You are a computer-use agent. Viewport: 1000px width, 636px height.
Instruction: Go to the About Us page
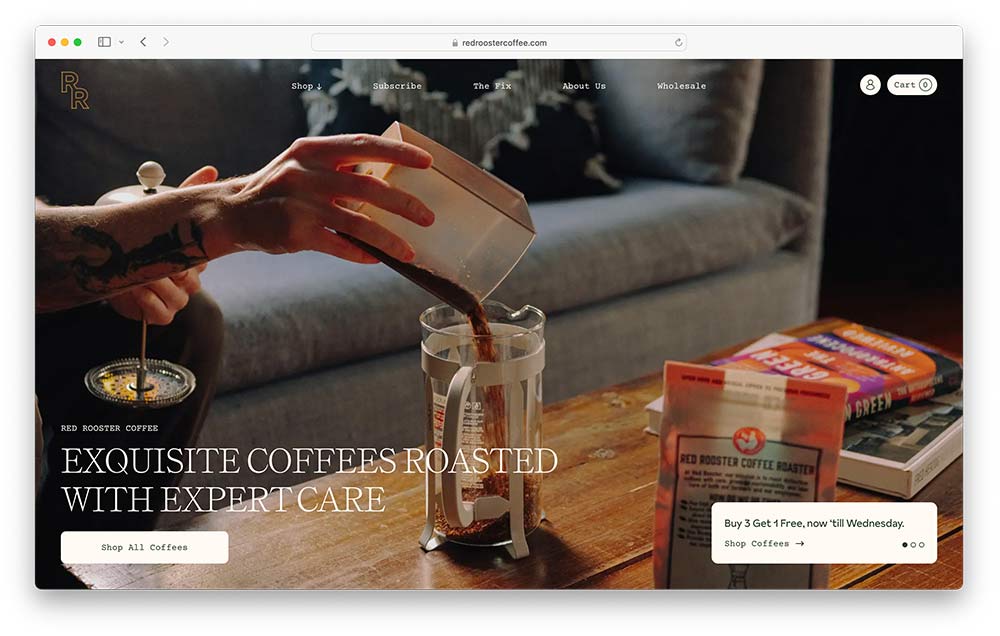pyautogui.click(x=584, y=86)
